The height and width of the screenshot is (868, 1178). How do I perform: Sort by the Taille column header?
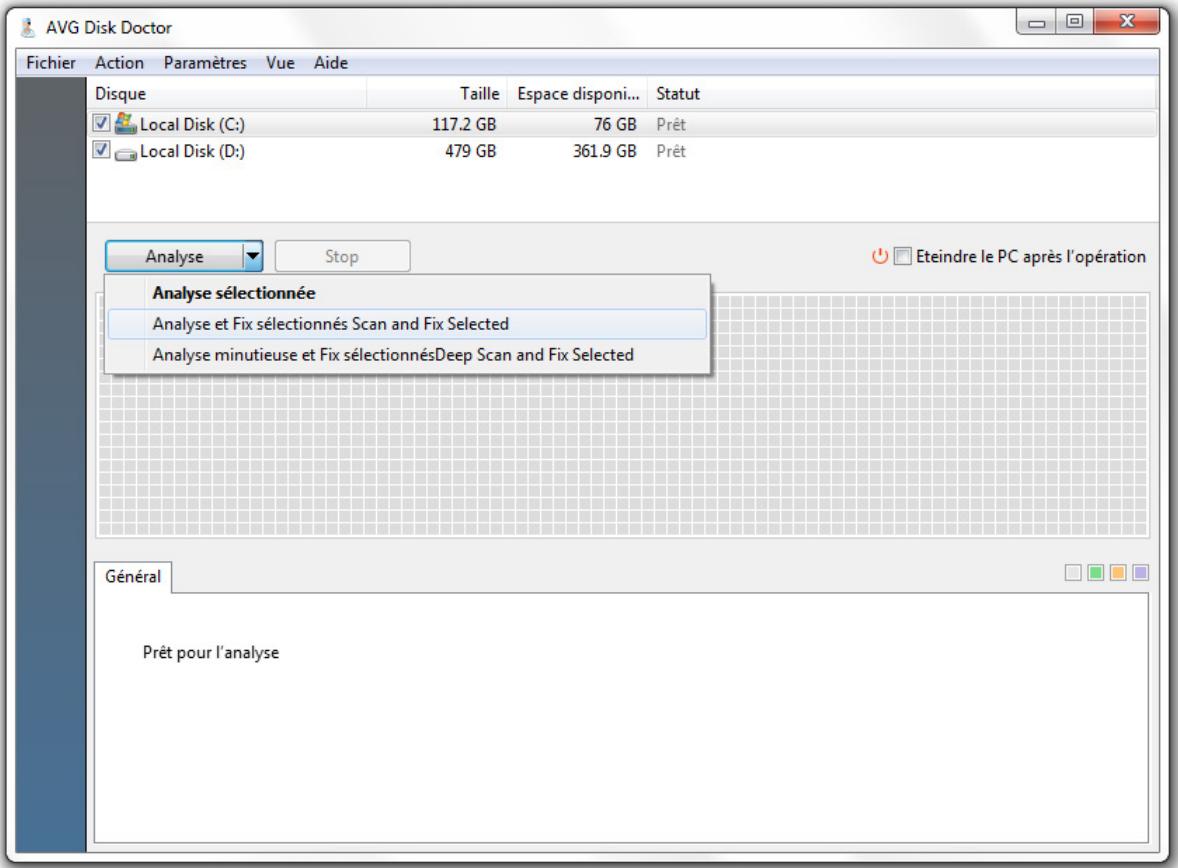437,94
